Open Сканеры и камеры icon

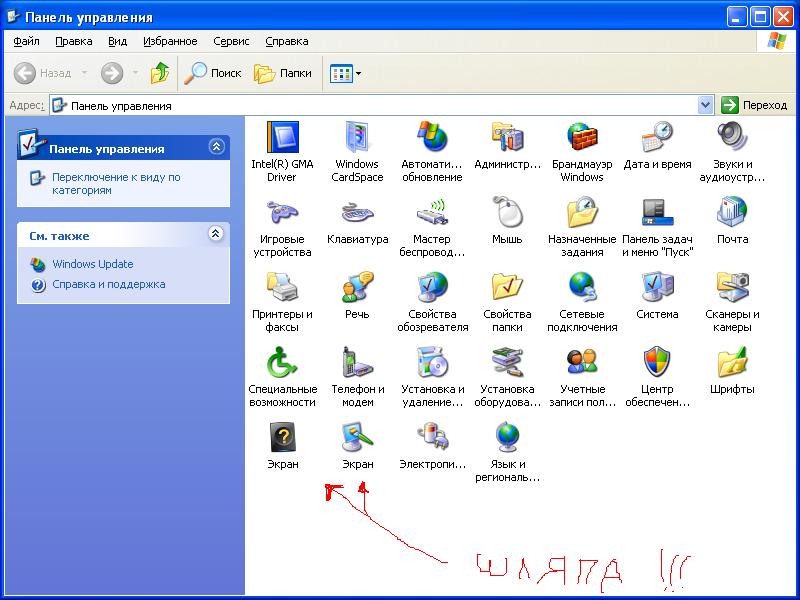[732, 288]
